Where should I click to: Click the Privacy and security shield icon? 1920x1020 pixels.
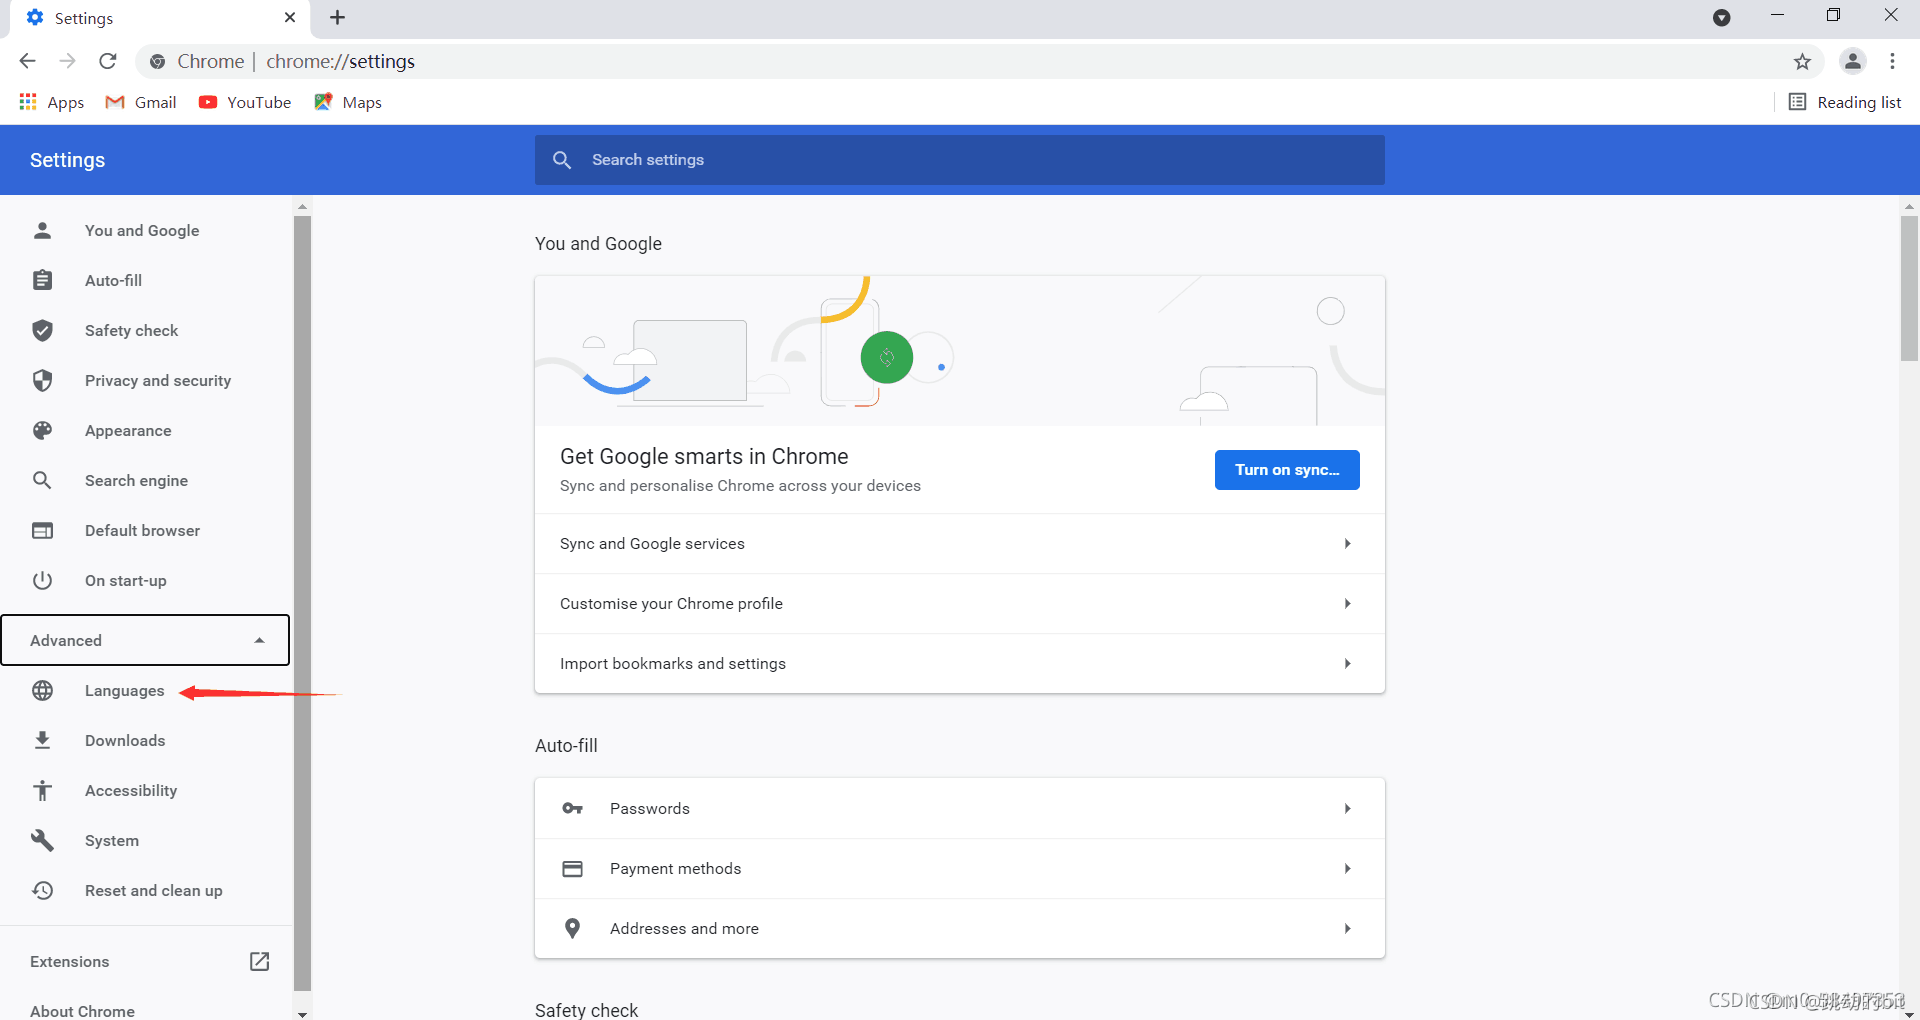click(42, 380)
